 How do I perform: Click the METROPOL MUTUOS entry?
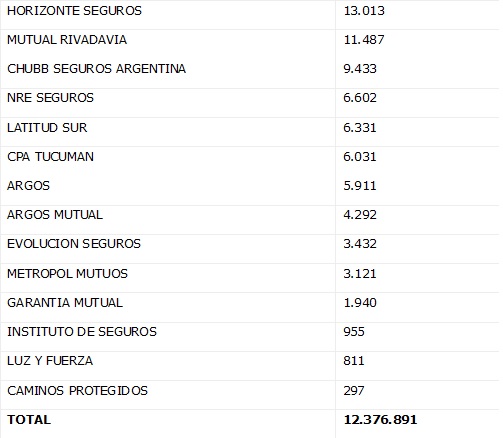(x=67, y=274)
